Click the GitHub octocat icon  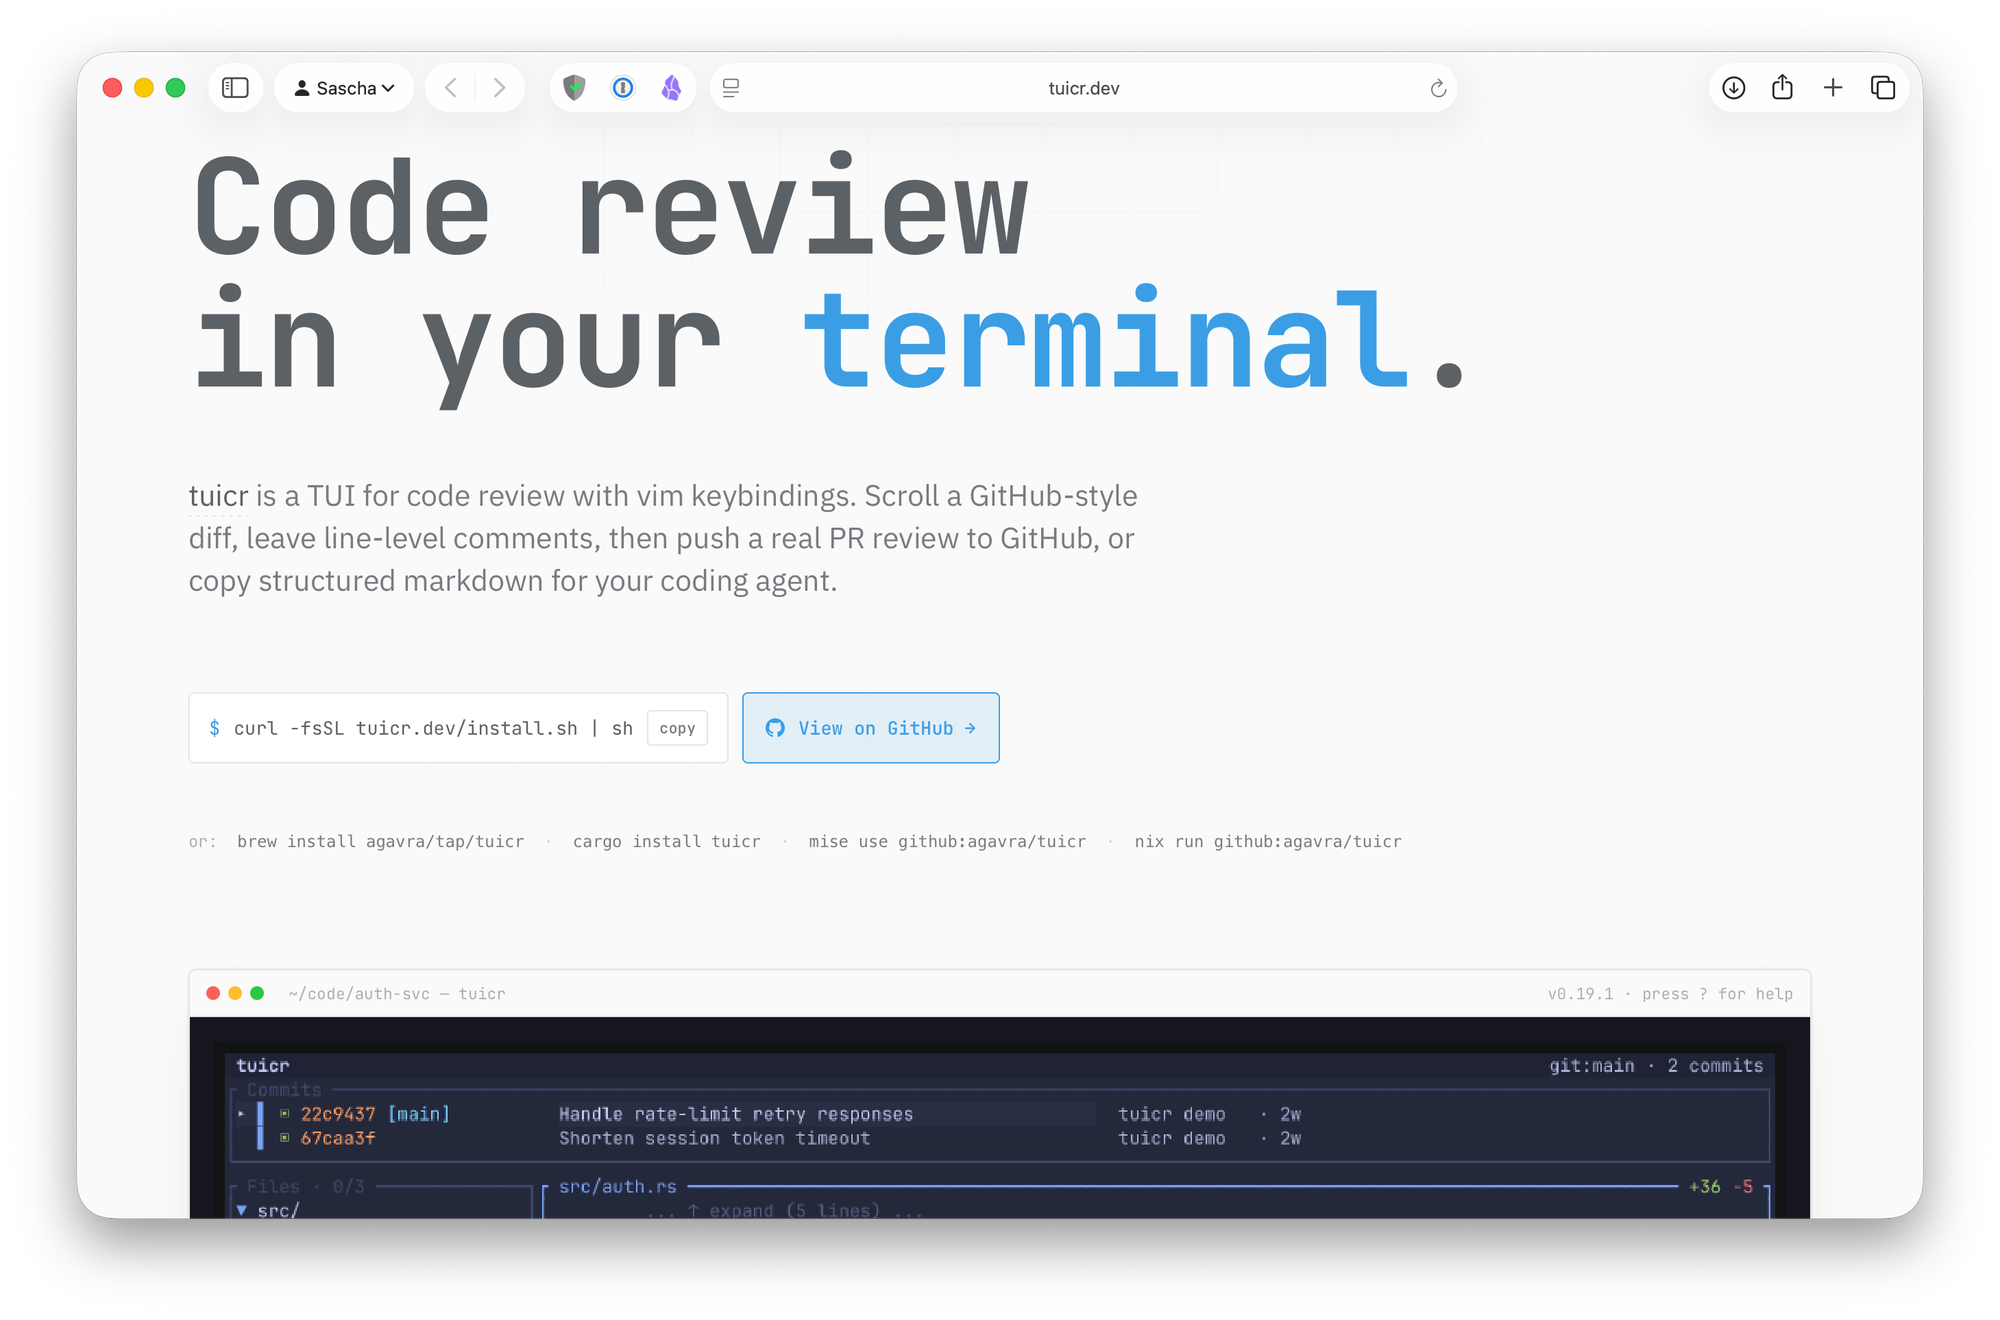tap(775, 728)
